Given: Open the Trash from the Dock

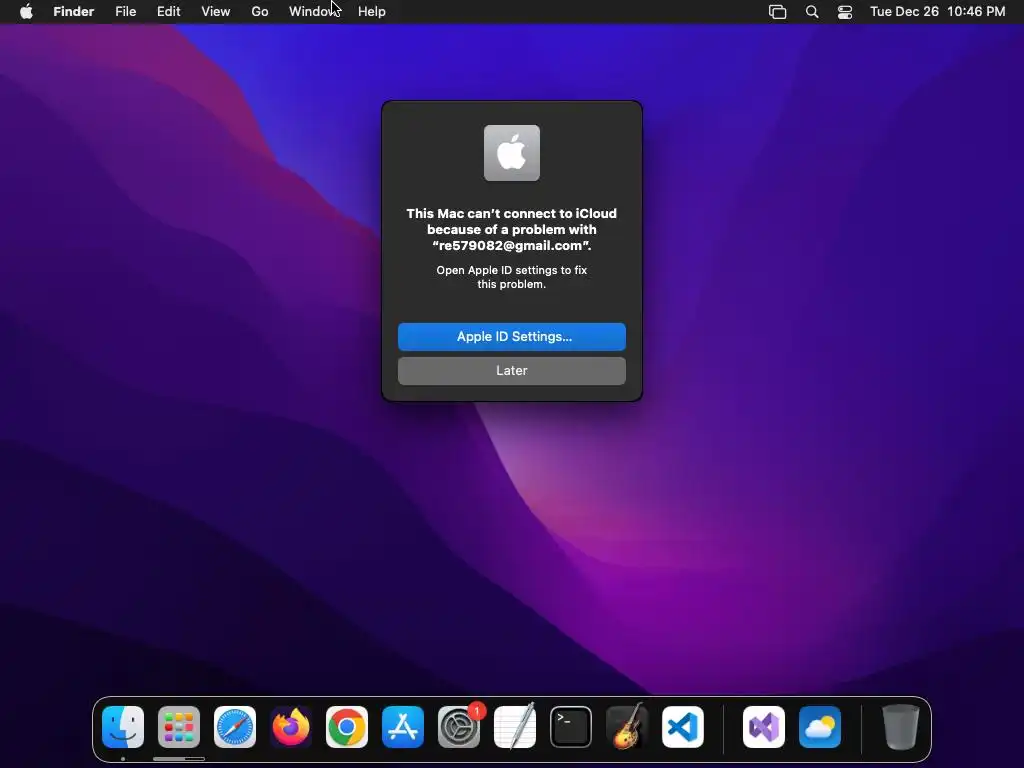Looking at the screenshot, I should [901, 727].
